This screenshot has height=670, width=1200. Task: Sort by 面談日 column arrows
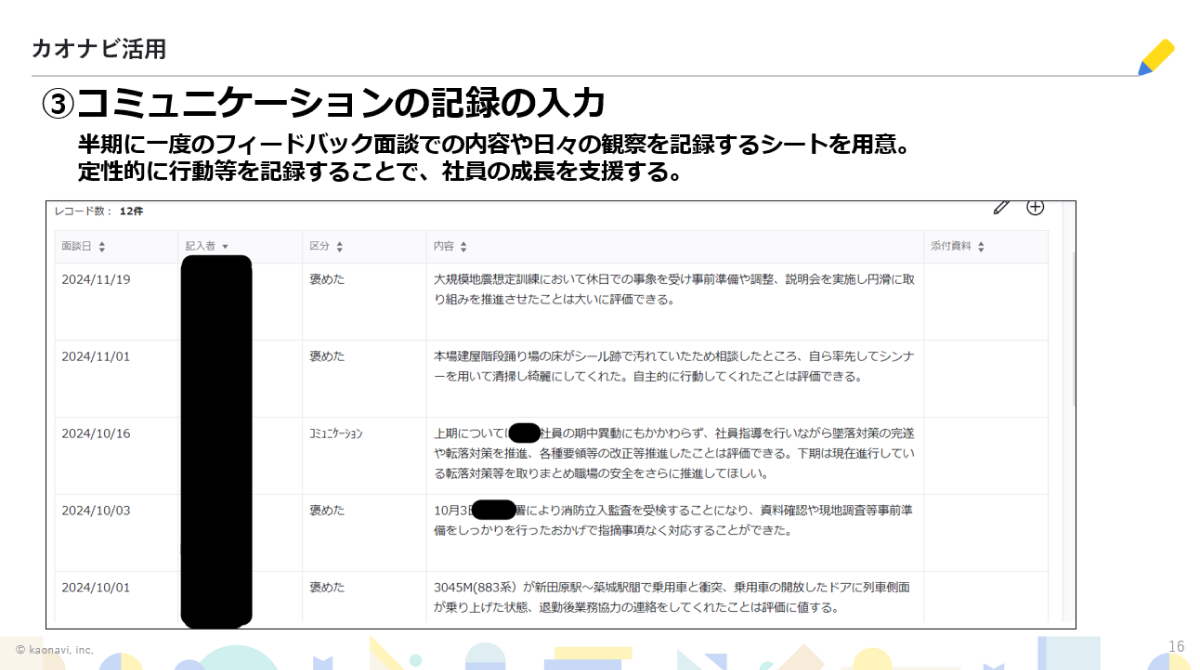[102, 247]
